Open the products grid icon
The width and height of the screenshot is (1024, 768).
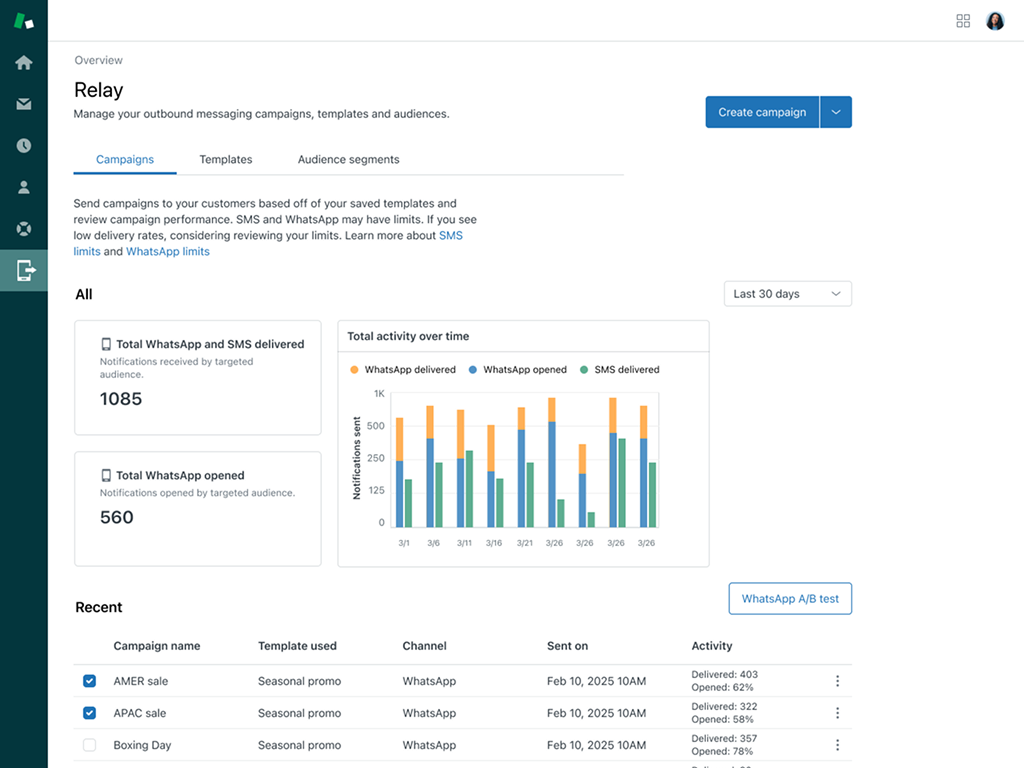[x=963, y=21]
